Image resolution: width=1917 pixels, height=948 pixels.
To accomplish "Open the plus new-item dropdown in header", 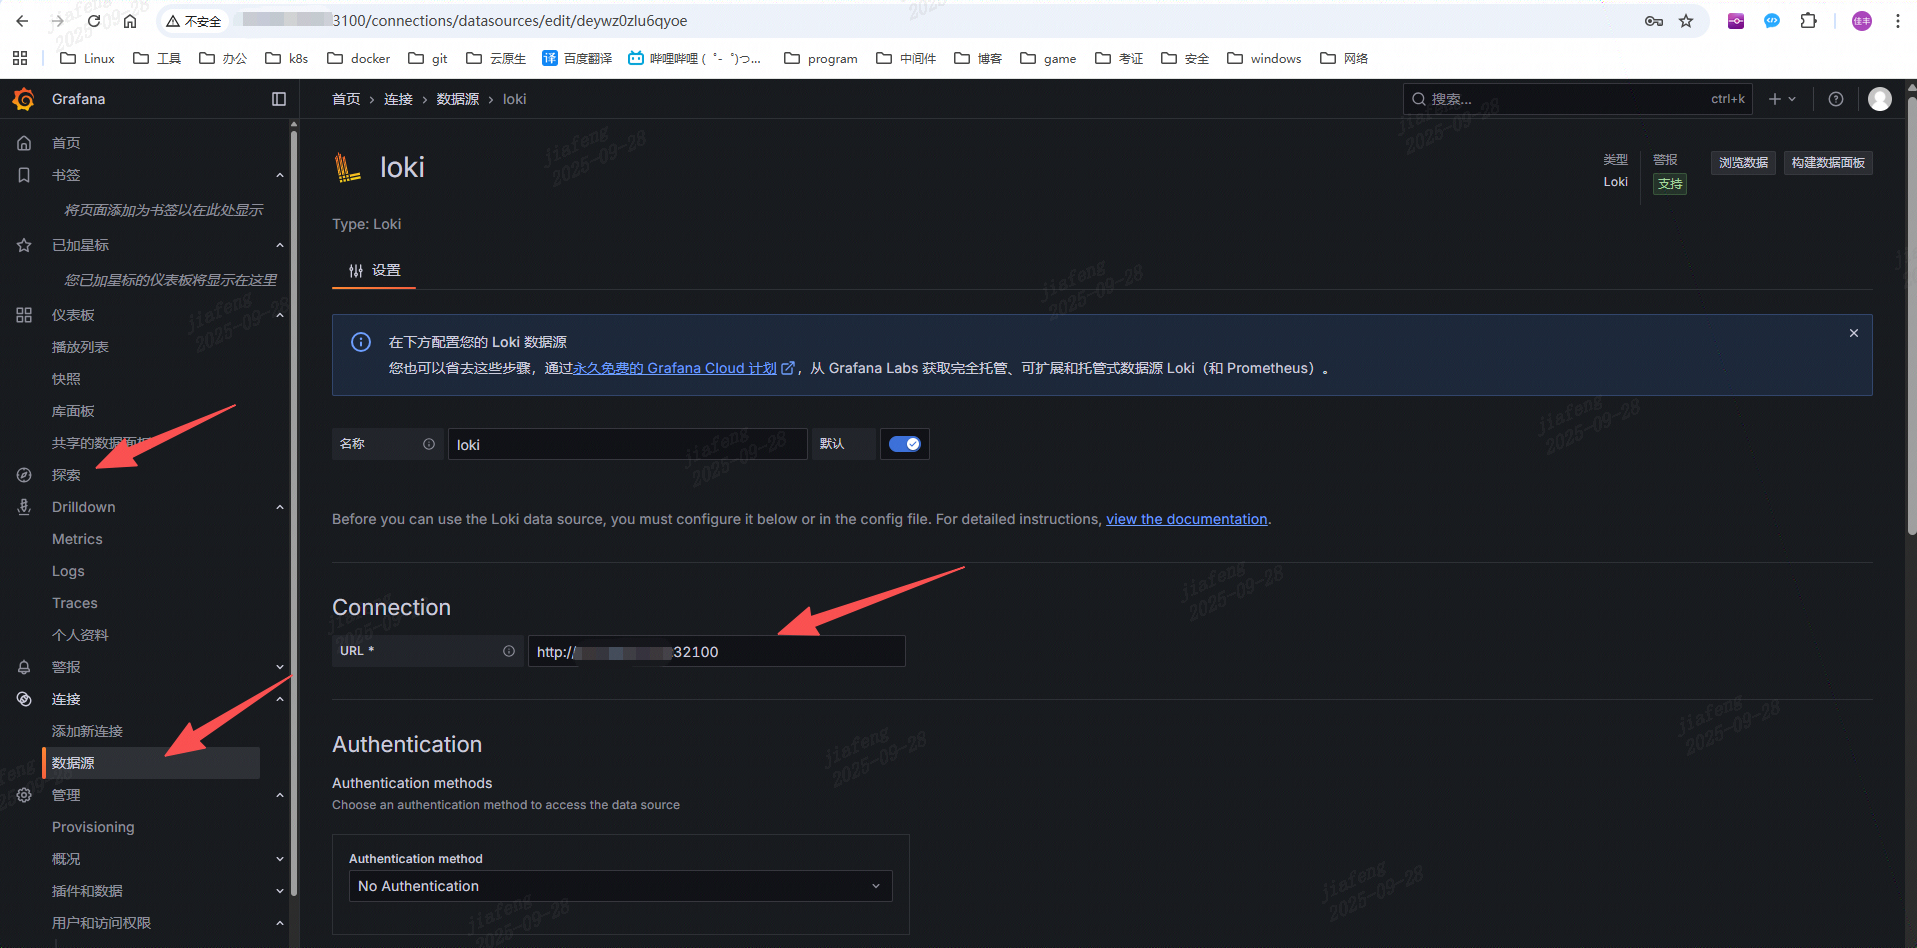I will pyautogui.click(x=1782, y=99).
